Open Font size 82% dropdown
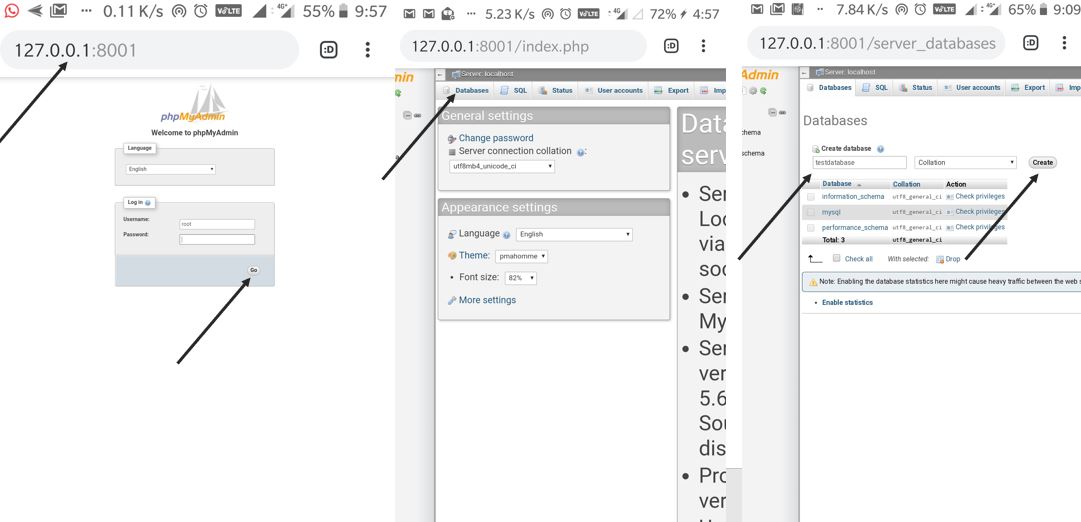Screen dimensions: 1081x522 click(x=521, y=278)
